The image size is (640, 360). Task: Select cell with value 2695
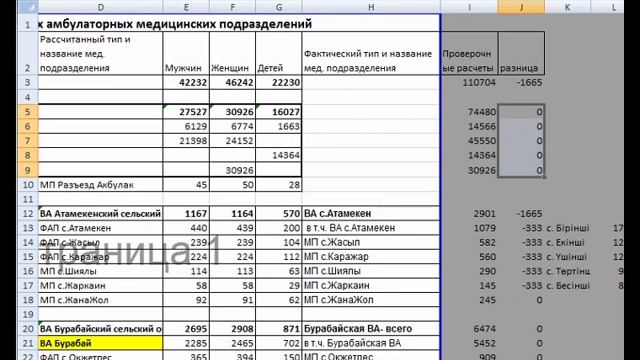pos(186,329)
